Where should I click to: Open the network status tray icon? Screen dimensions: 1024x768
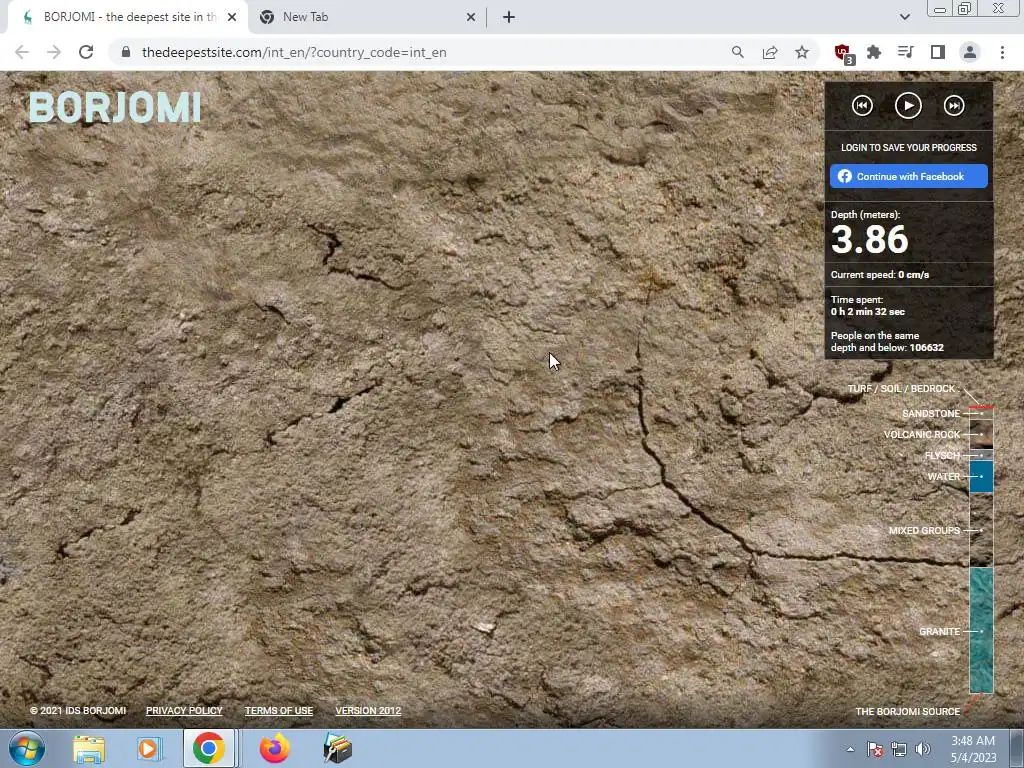click(899, 750)
